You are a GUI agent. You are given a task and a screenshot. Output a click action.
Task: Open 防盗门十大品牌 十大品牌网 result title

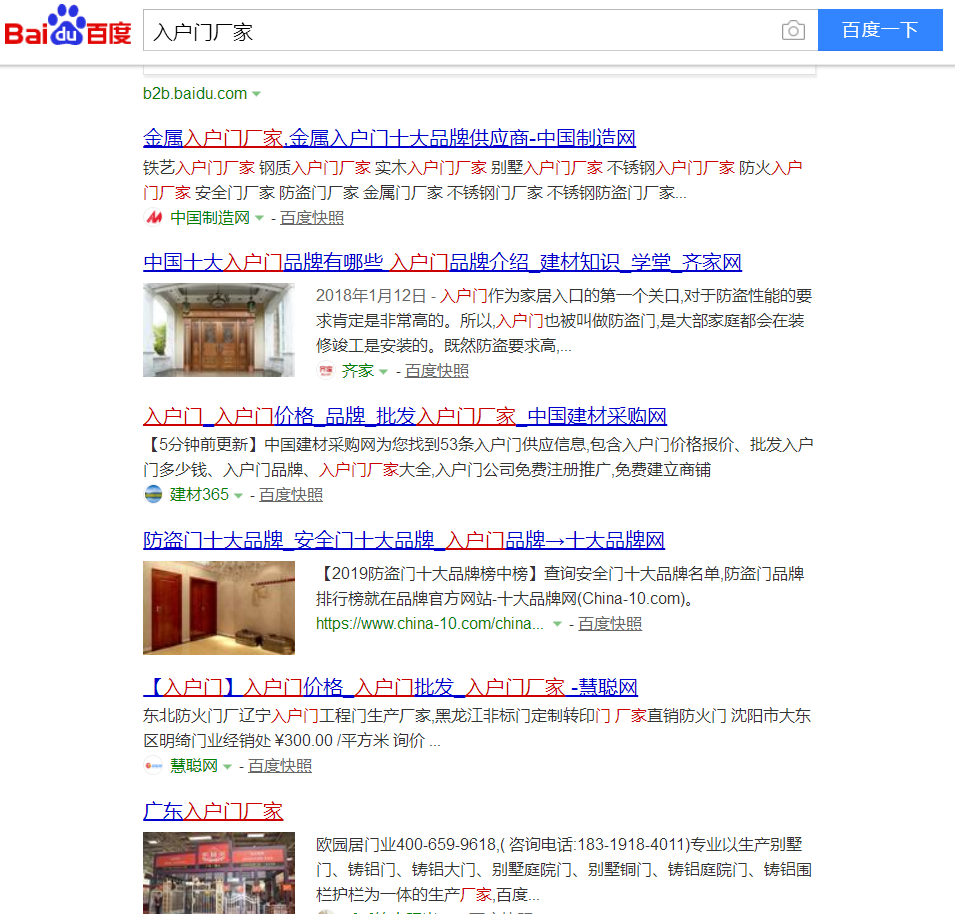tap(404, 540)
